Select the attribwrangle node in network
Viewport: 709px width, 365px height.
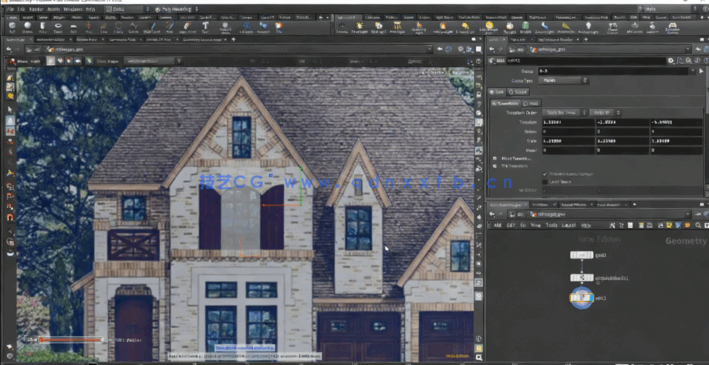click(x=581, y=278)
